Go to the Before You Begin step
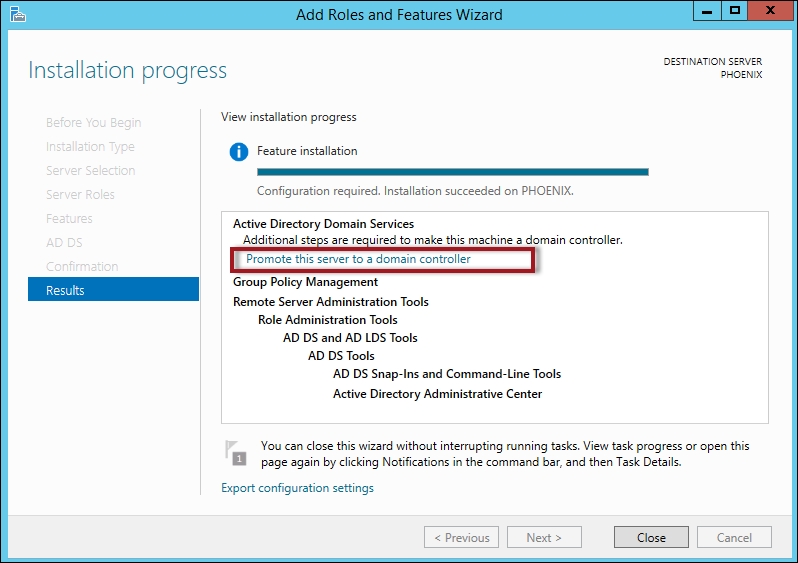Viewport: 798px width, 563px height. click(x=93, y=122)
